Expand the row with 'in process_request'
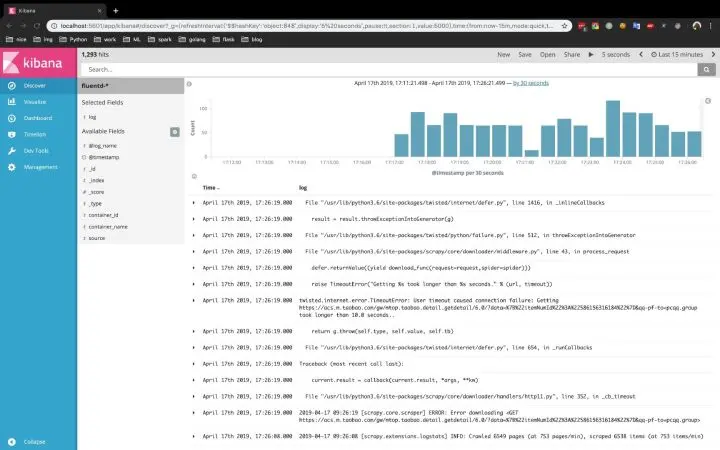 (193, 252)
